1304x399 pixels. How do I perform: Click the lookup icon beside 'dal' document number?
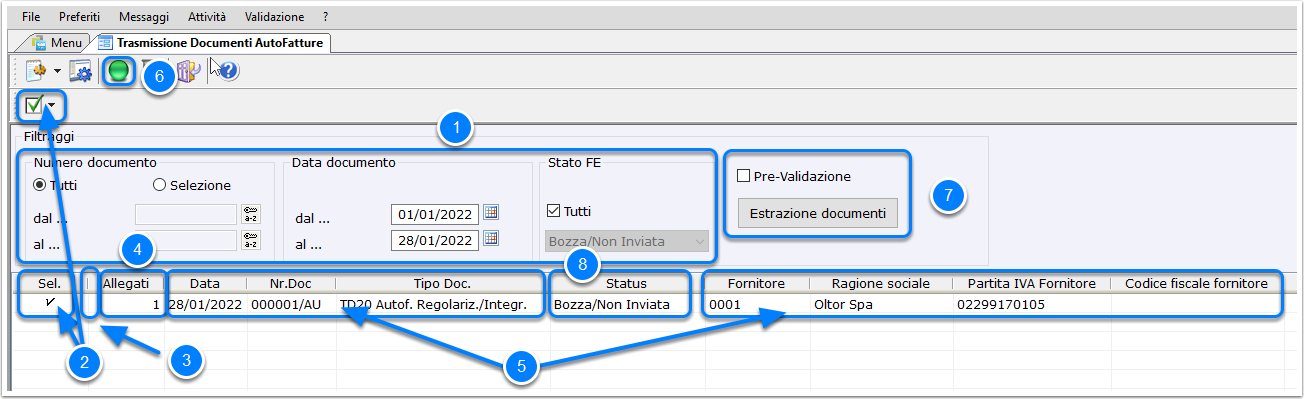251,214
